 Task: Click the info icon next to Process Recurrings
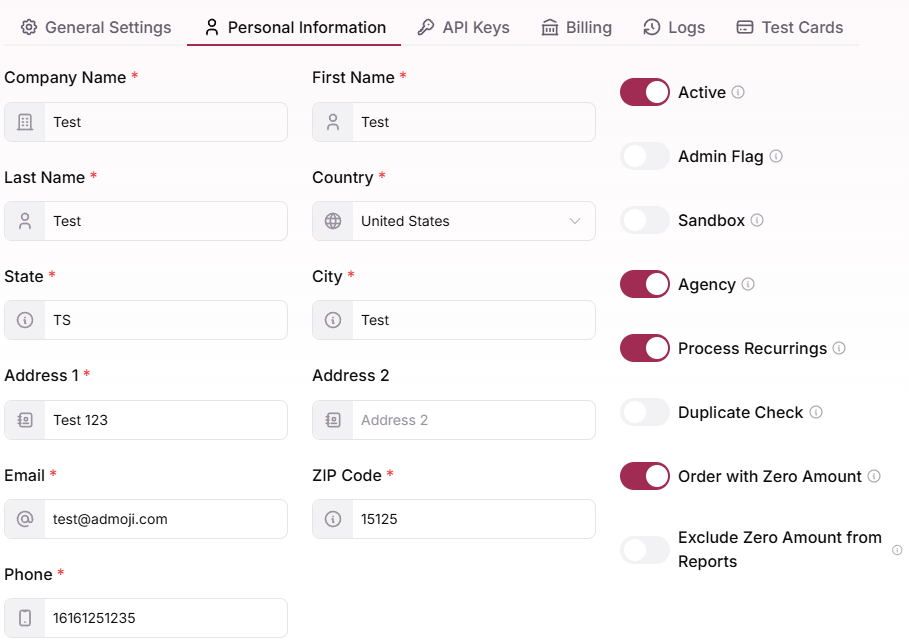(x=839, y=348)
